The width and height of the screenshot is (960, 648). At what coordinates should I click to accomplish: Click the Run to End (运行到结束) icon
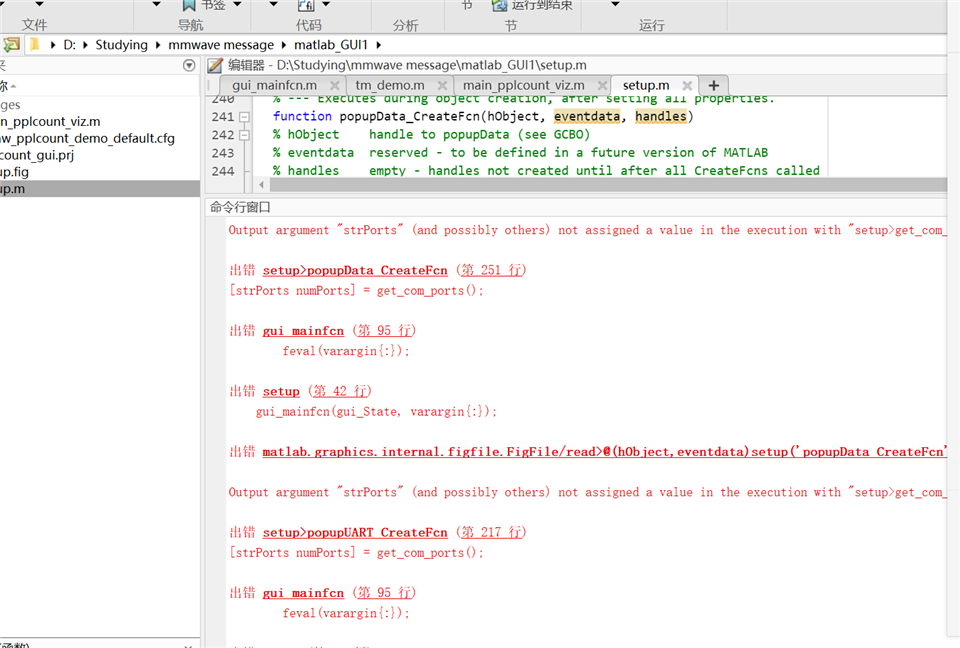[500, 5]
